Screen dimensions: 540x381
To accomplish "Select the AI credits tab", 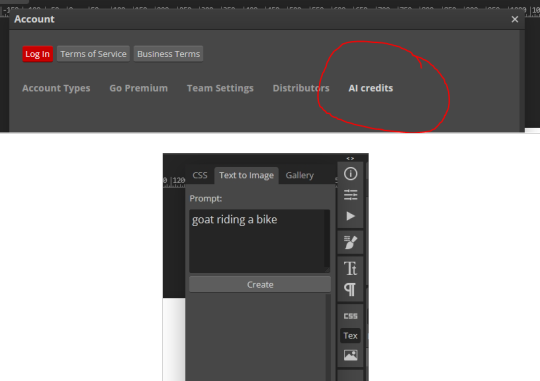I will pos(371,88).
